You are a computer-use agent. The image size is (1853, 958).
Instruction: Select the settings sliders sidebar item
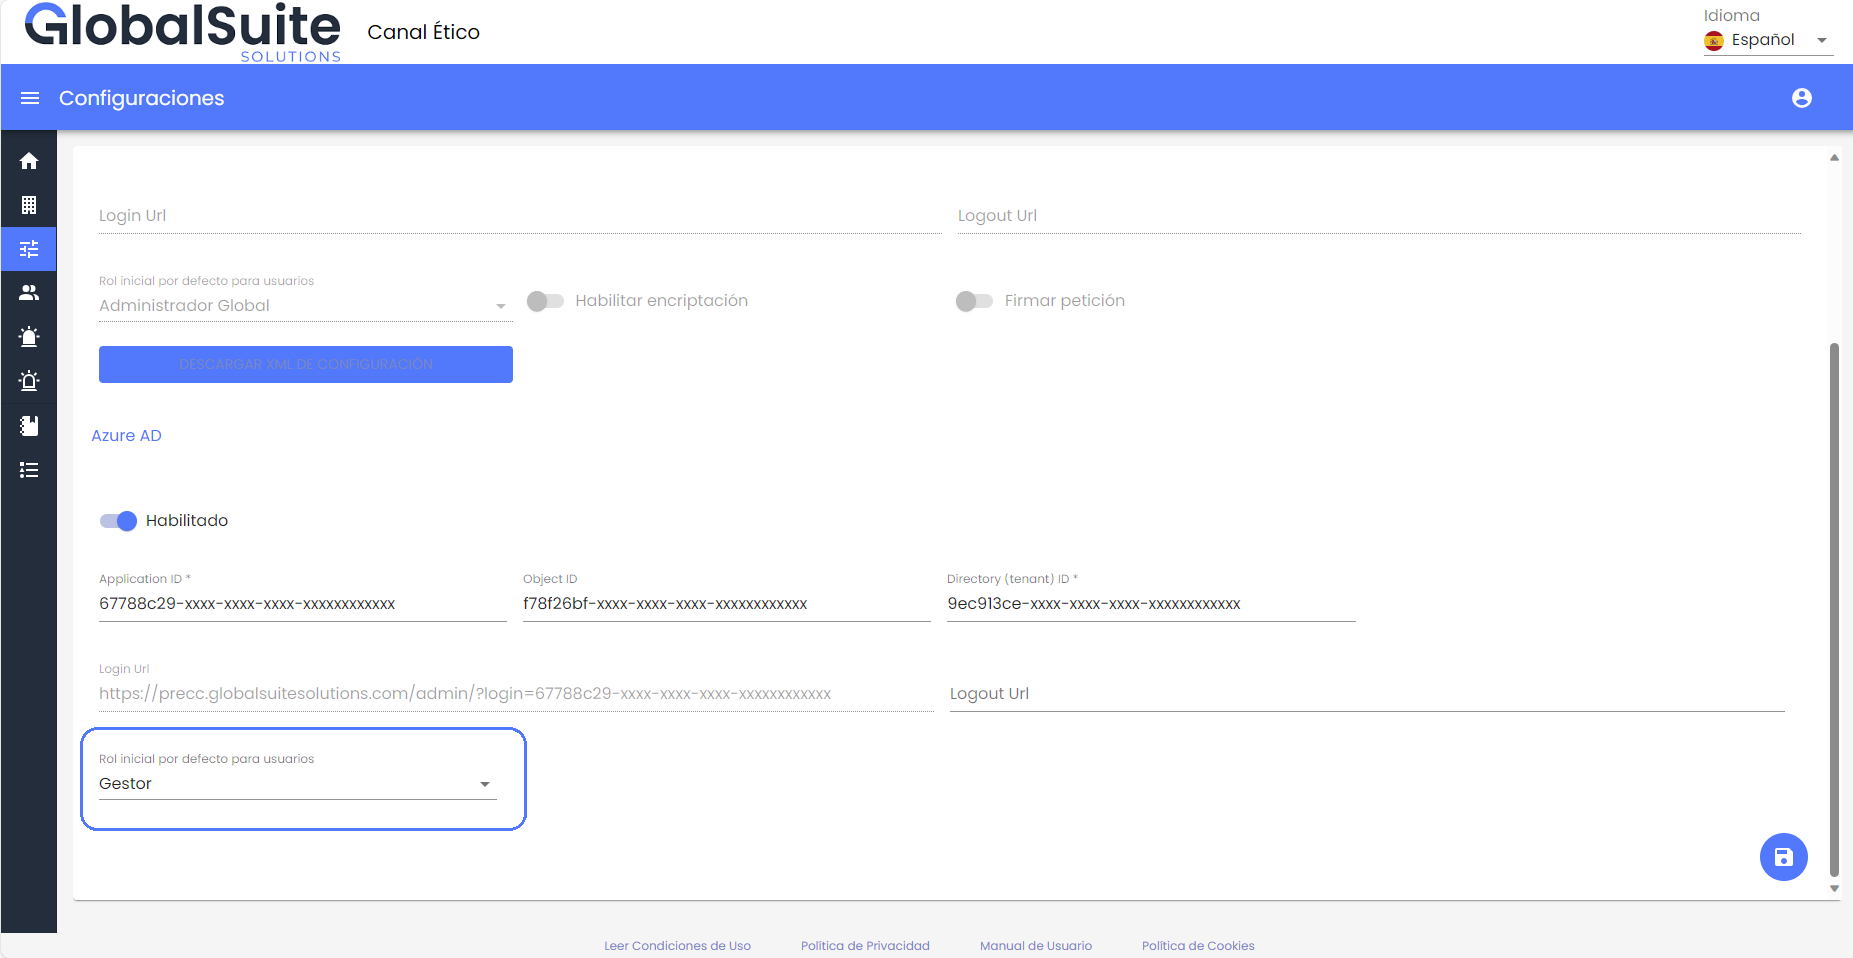click(29, 249)
